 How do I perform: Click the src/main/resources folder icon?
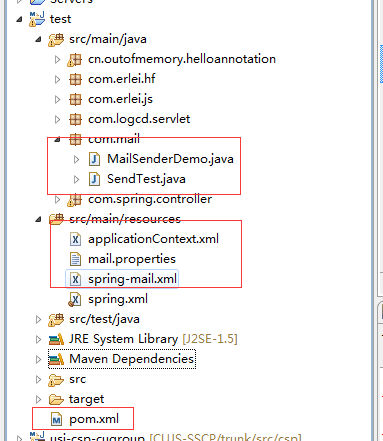pyautogui.click(x=56, y=219)
